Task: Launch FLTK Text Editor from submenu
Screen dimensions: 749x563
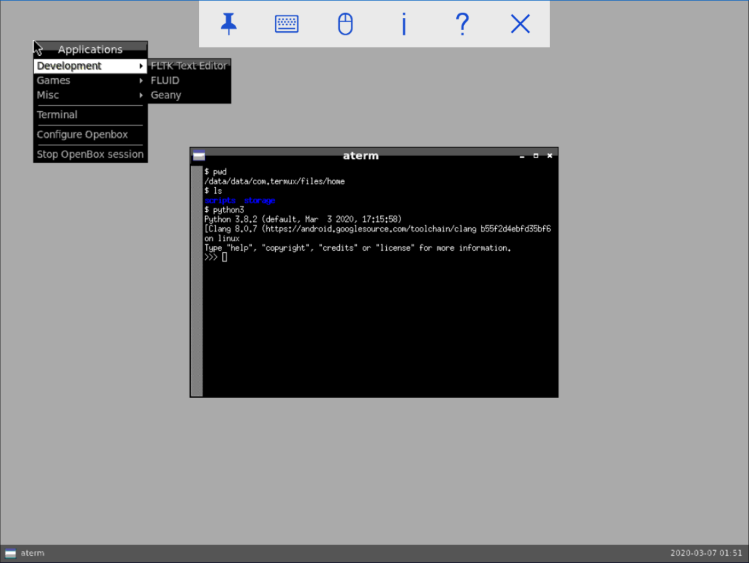Action: (189, 66)
